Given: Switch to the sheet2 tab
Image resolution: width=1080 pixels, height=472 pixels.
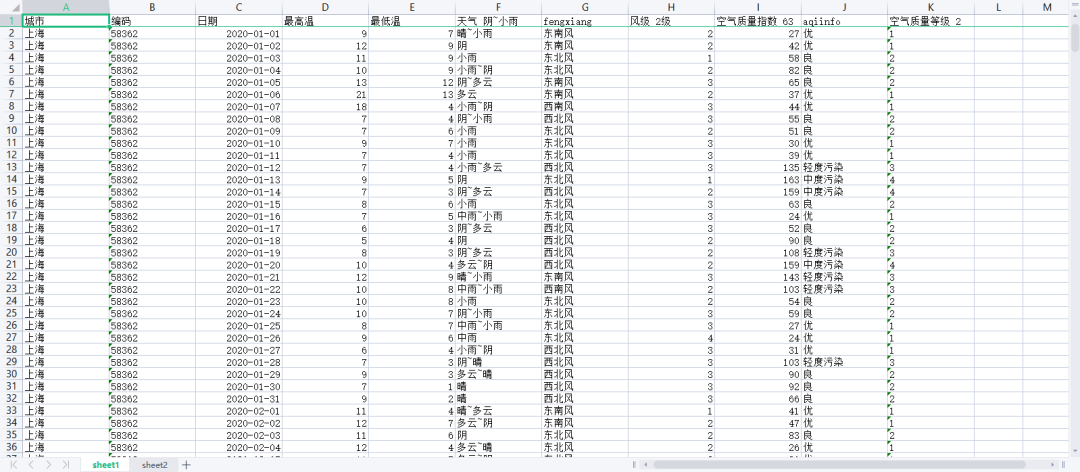Looking at the screenshot, I should pos(154,465).
